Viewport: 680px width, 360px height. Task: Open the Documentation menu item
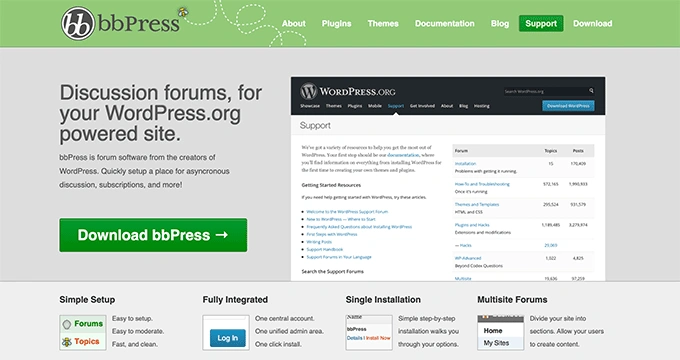click(445, 23)
